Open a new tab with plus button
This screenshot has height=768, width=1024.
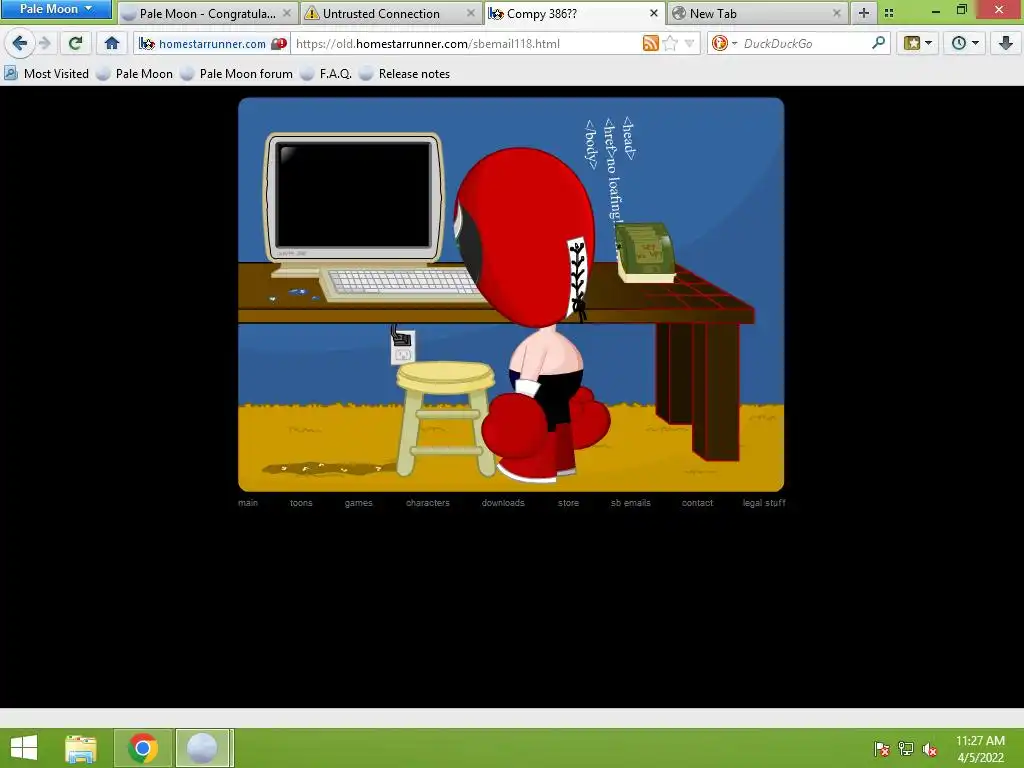(863, 13)
